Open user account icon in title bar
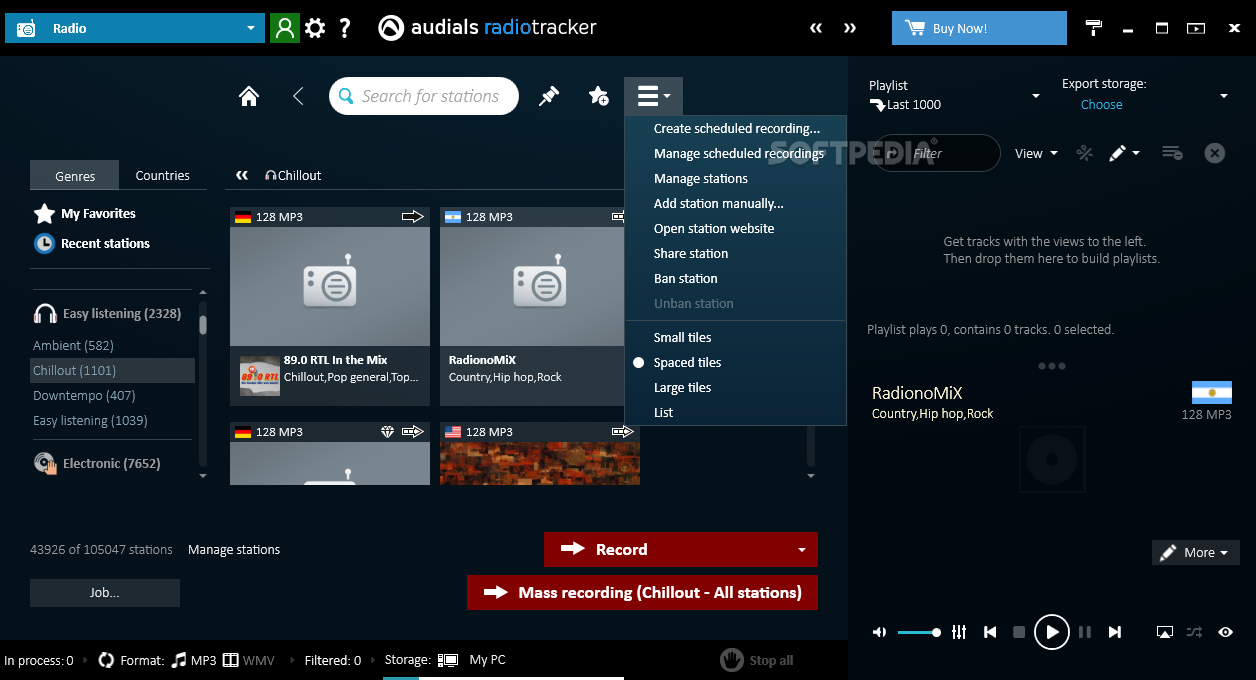This screenshot has height=680, width=1256. 285,28
